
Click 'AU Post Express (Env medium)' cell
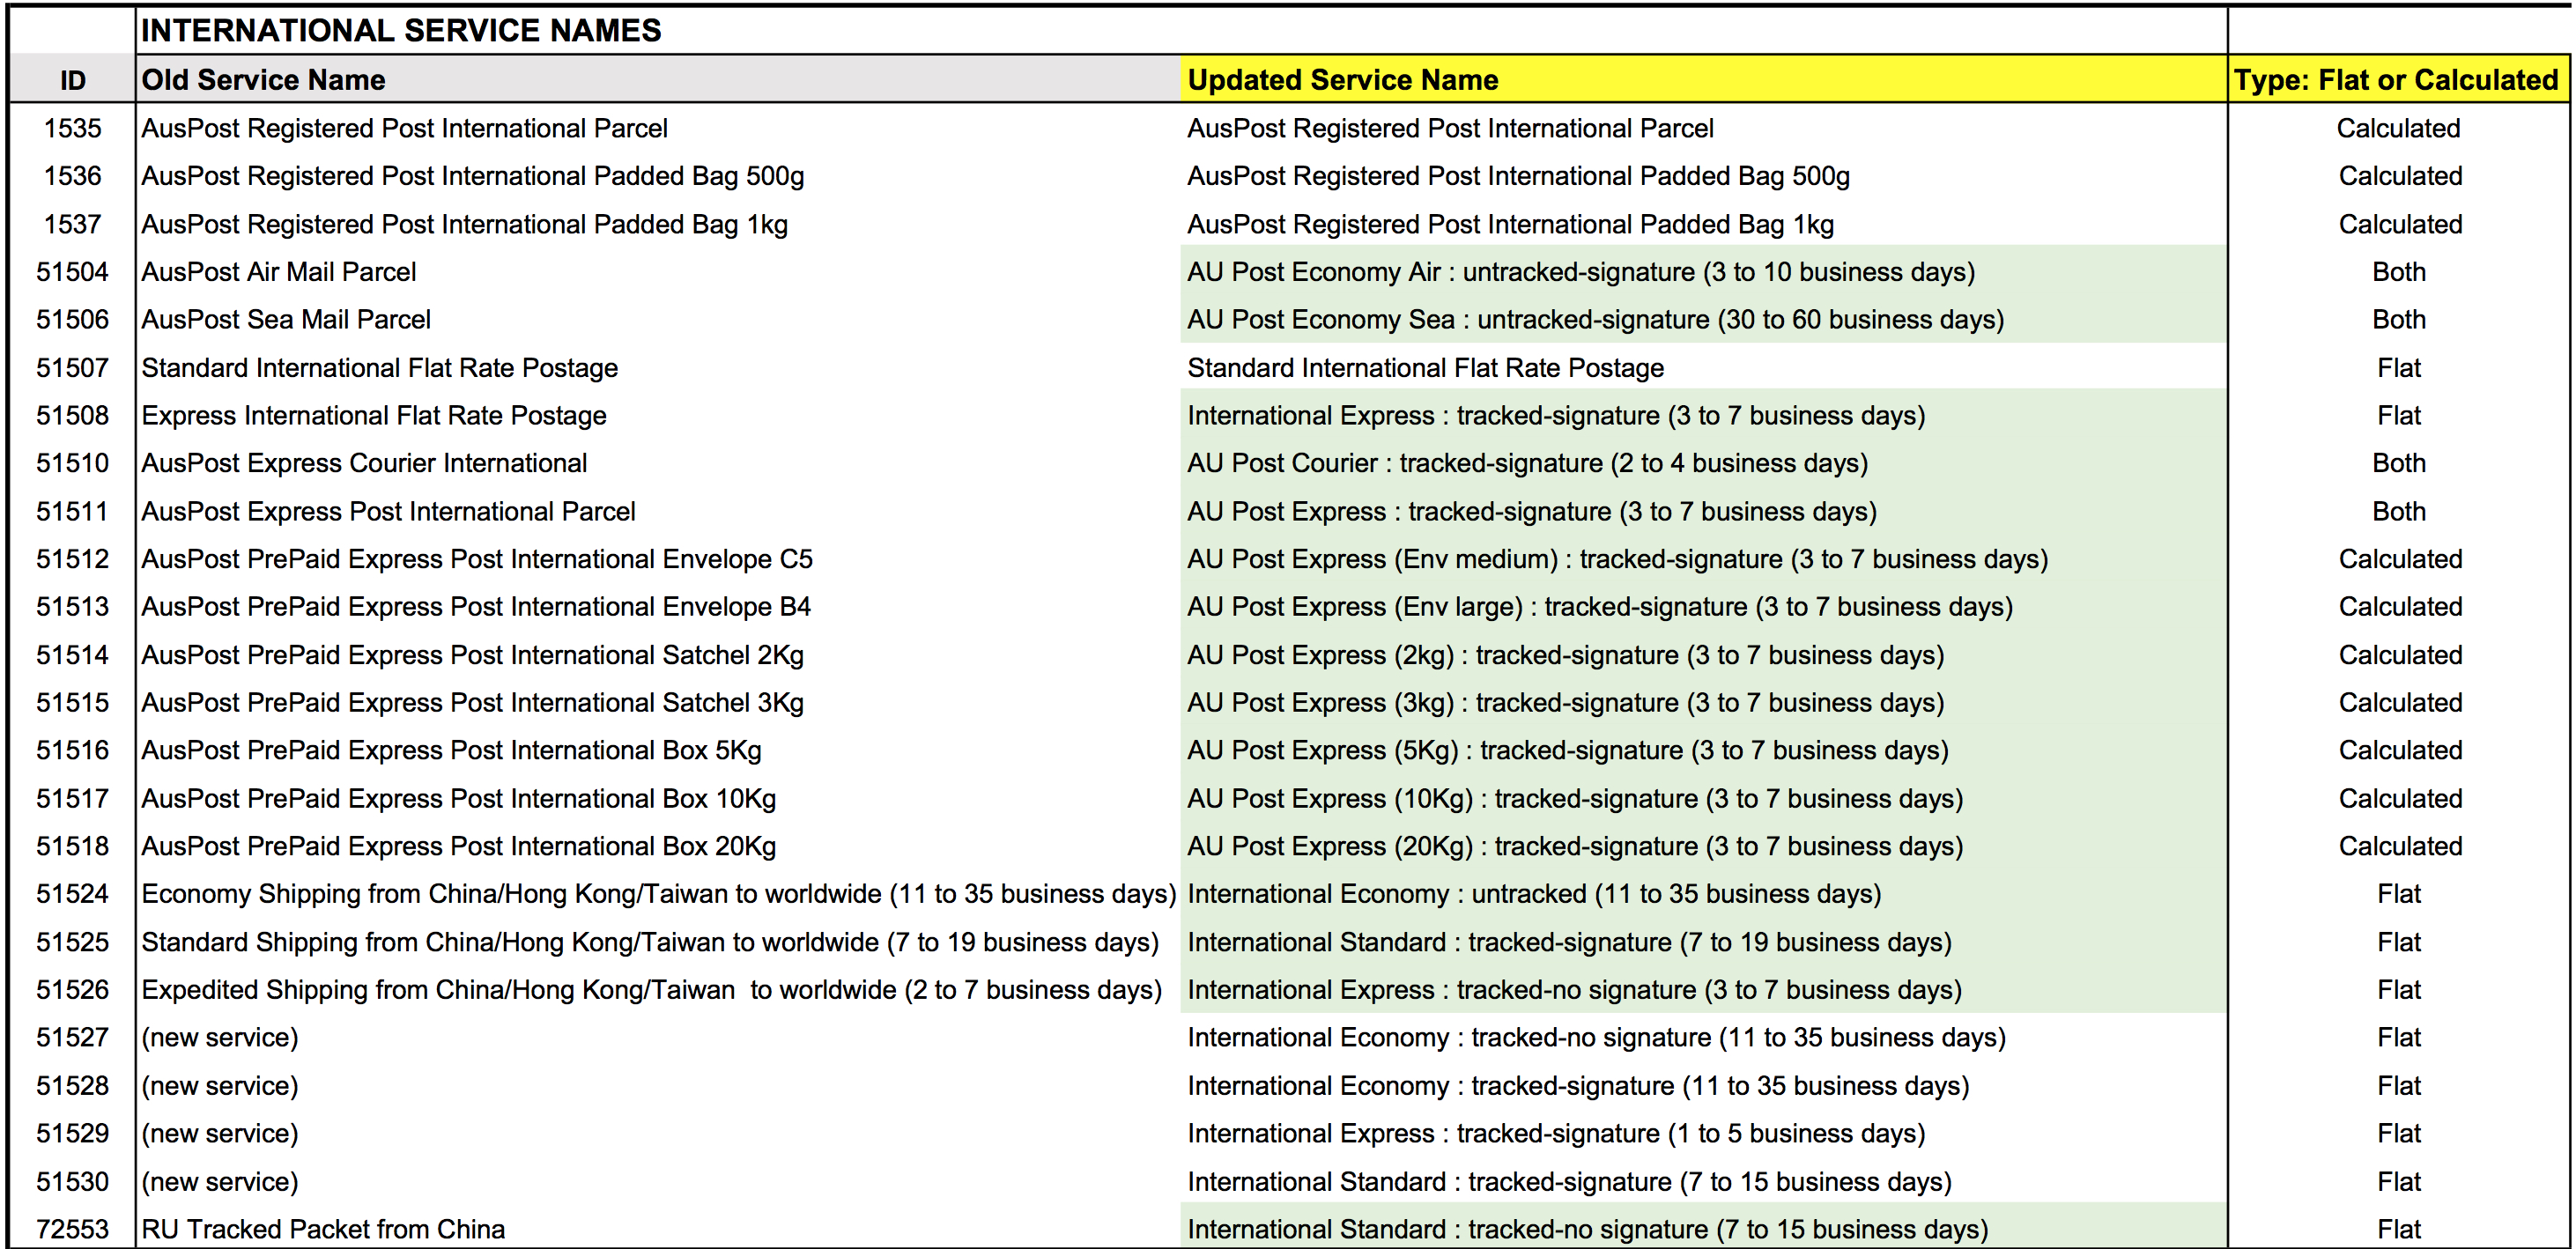(x=1617, y=559)
